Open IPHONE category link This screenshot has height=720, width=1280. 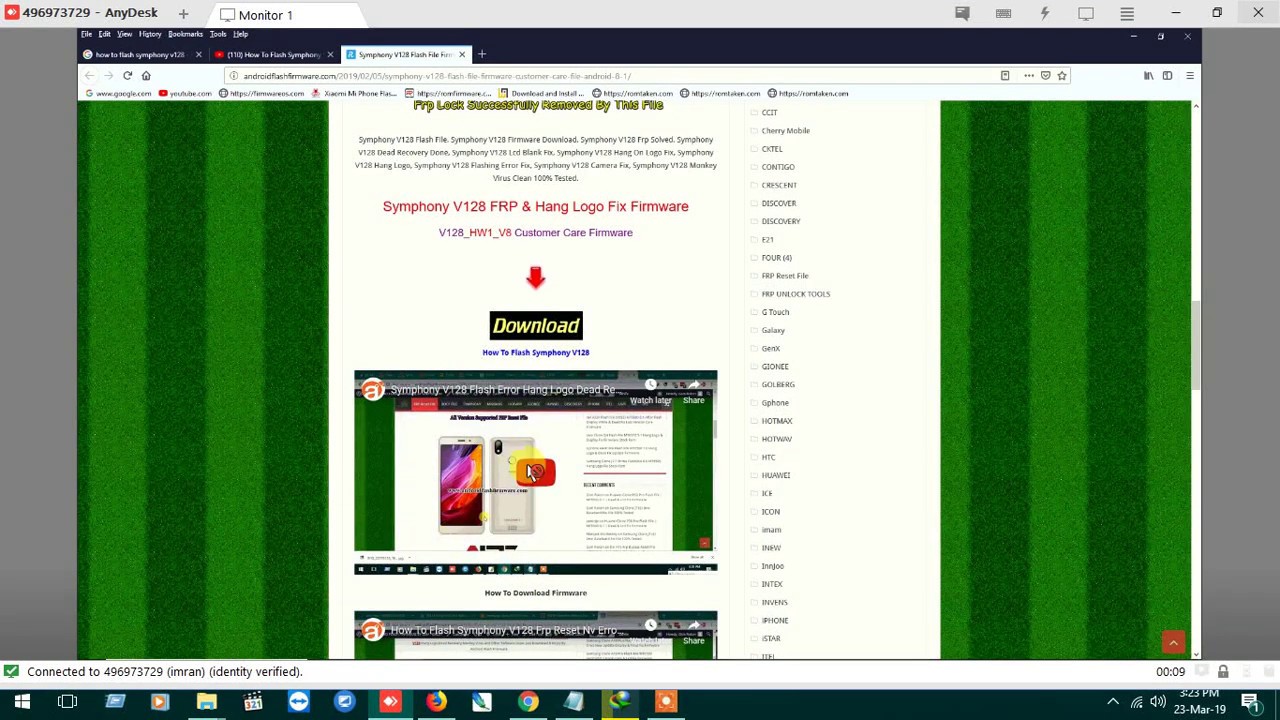(774, 620)
